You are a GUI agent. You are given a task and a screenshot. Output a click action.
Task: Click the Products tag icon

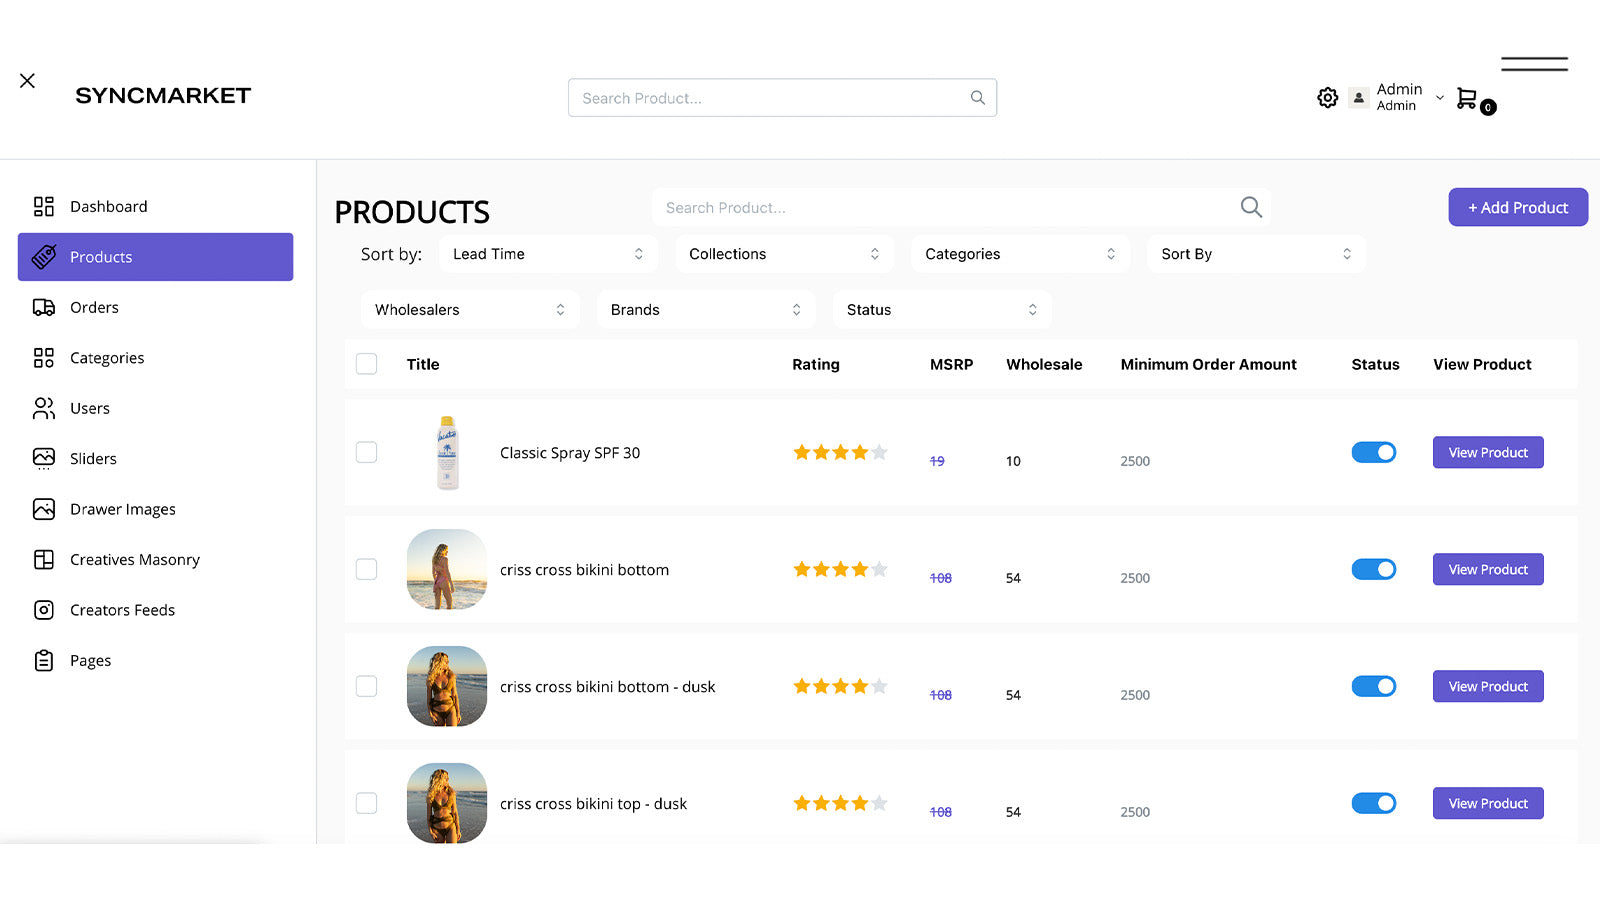pos(44,257)
